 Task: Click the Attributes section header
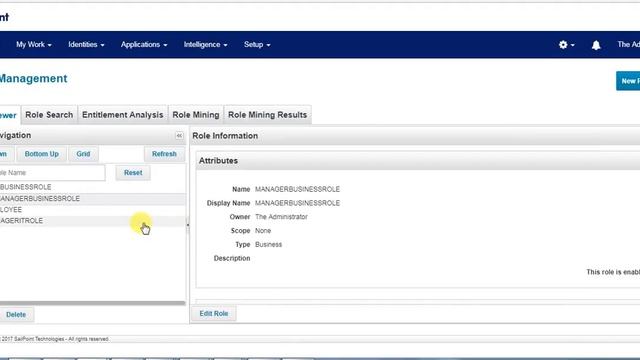tap(418, 161)
